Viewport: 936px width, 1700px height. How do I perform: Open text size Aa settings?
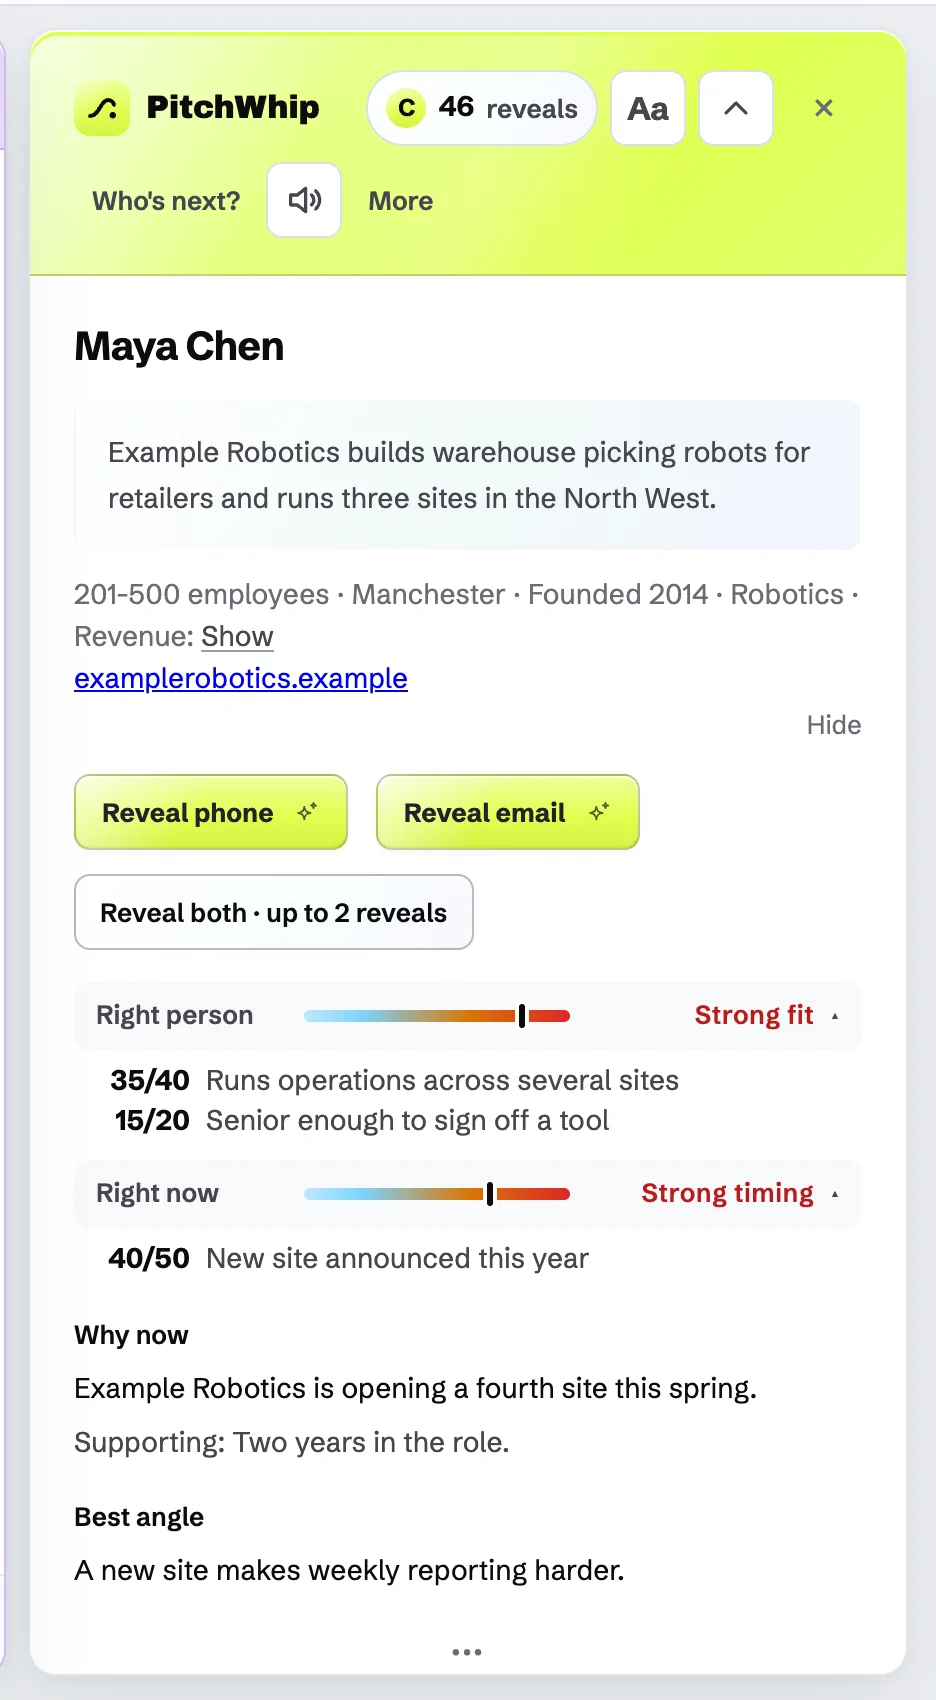[x=648, y=108]
